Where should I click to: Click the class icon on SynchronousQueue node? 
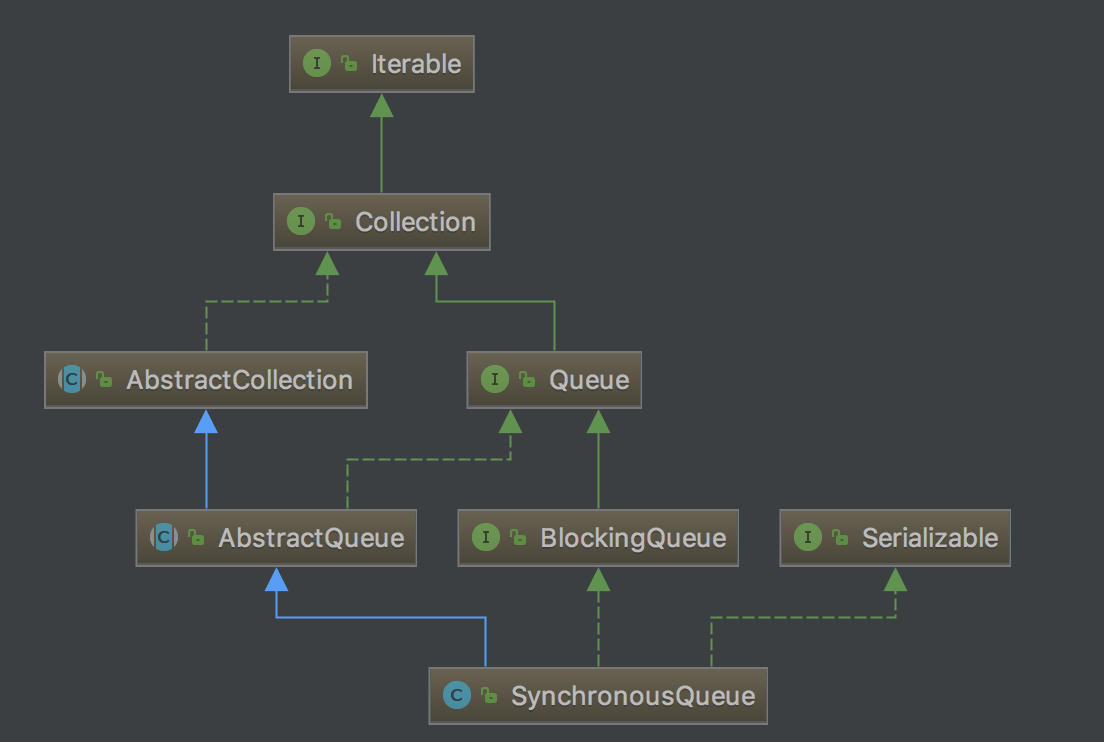coord(457,695)
